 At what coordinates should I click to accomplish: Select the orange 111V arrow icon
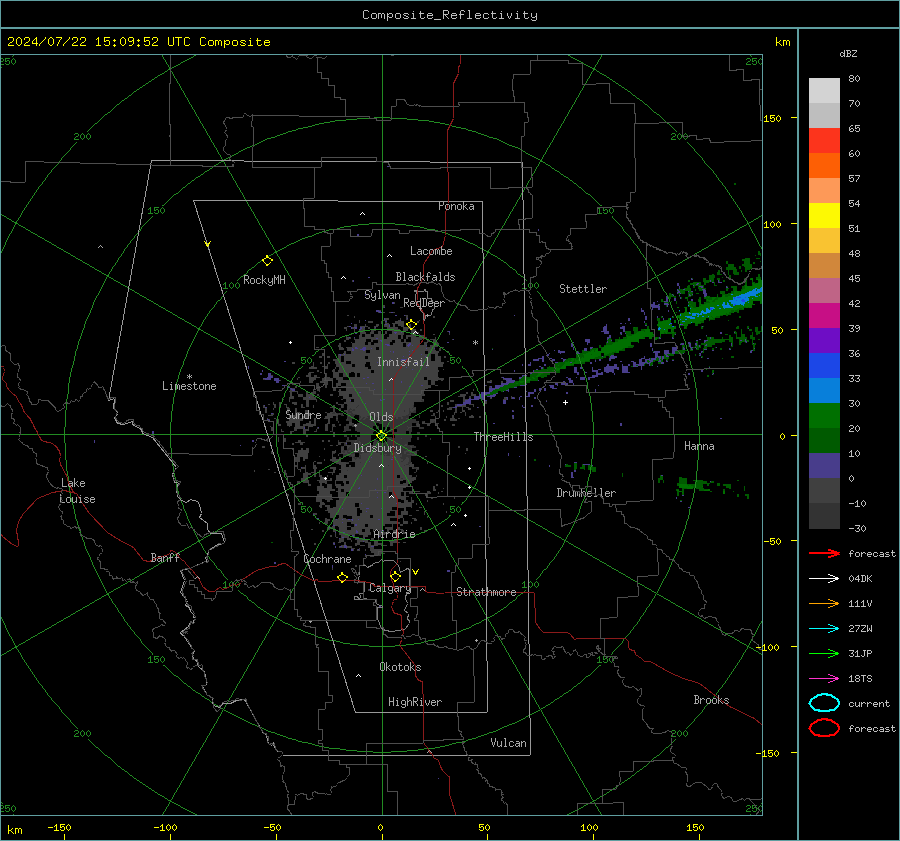coord(824,603)
